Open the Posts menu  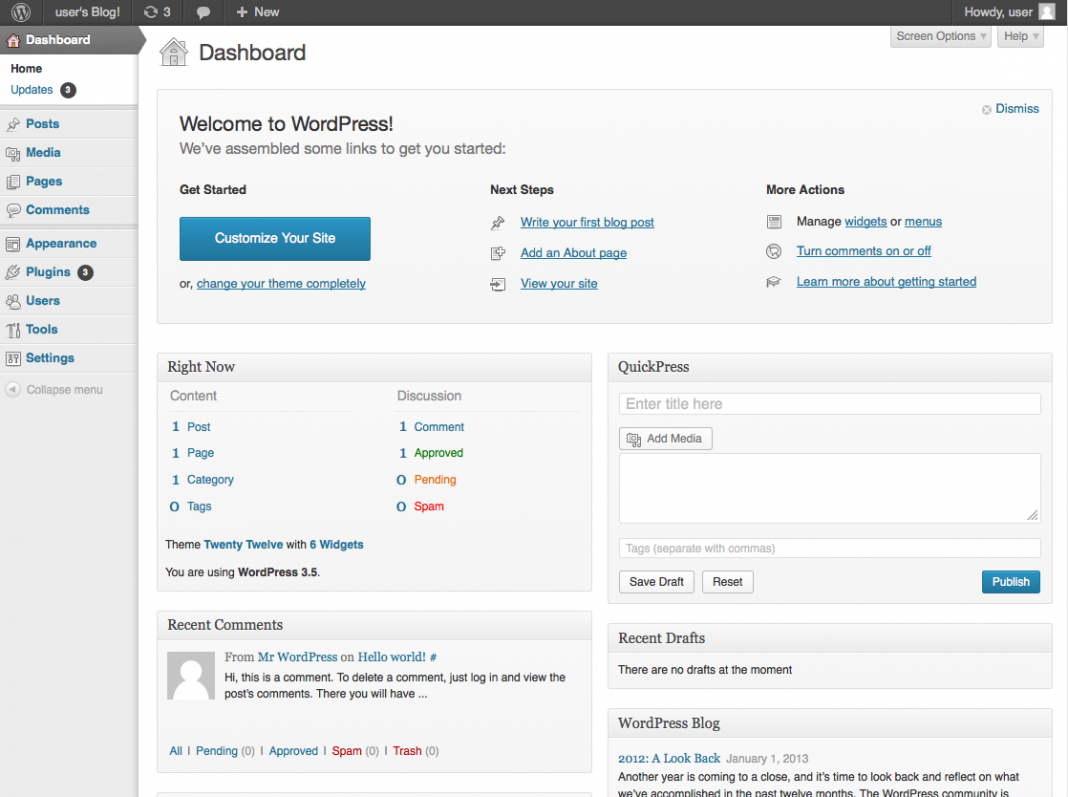click(x=42, y=124)
